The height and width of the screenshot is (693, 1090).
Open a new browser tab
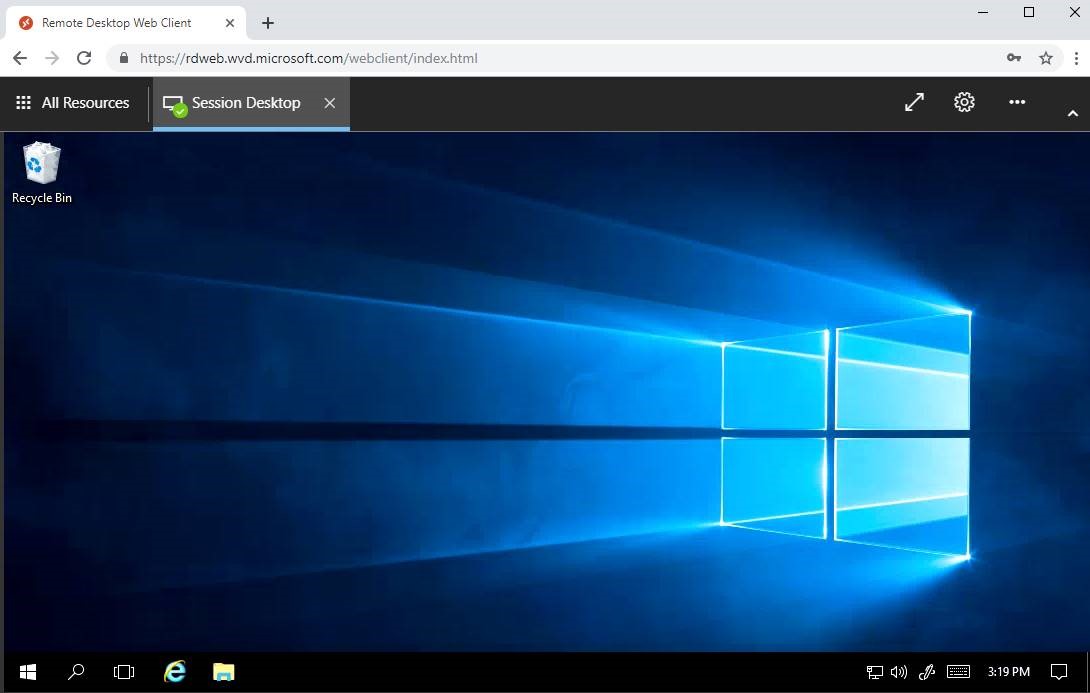[x=268, y=23]
